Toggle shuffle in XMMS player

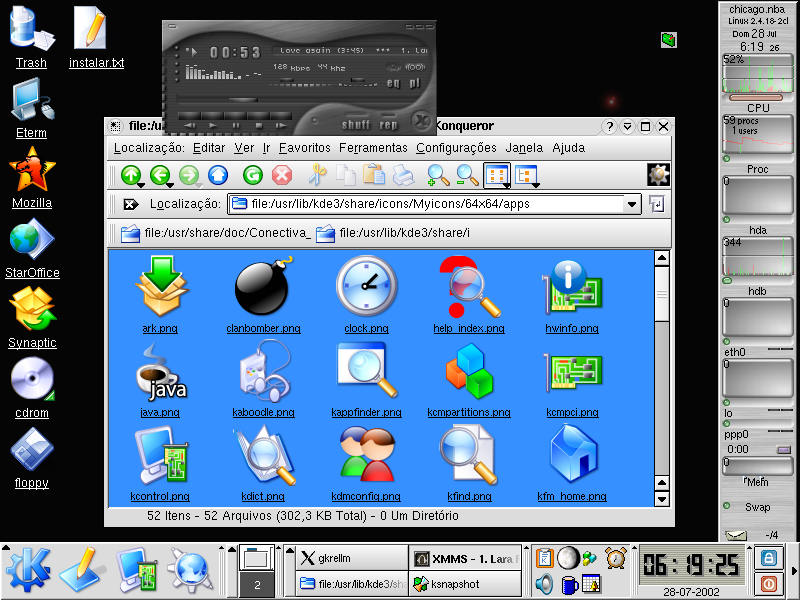(x=356, y=124)
